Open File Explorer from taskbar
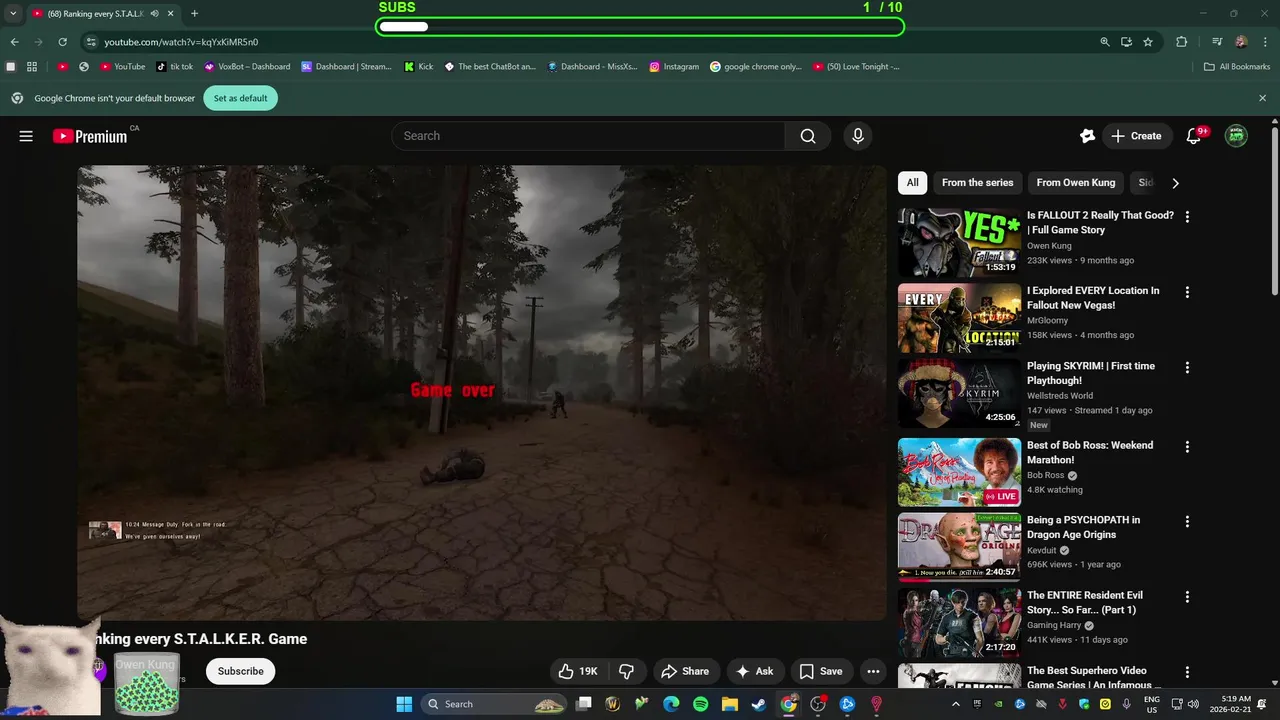The height and width of the screenshot is (720, 1280). point(730,704)
